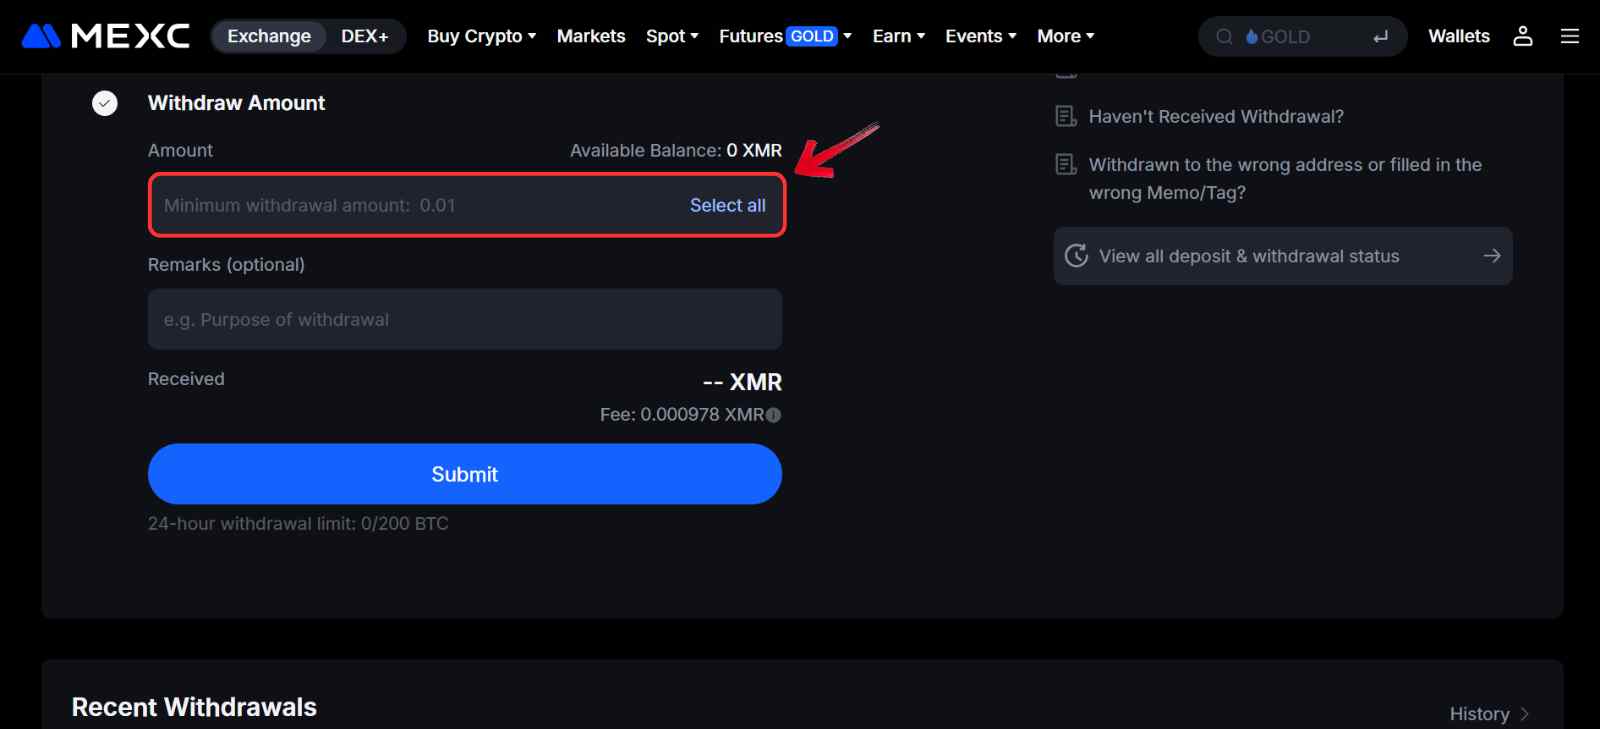This screenshot has width=1600, height=729.
Task: Click the Withdraw Amount step checkmark
Action: pos(104,102)
